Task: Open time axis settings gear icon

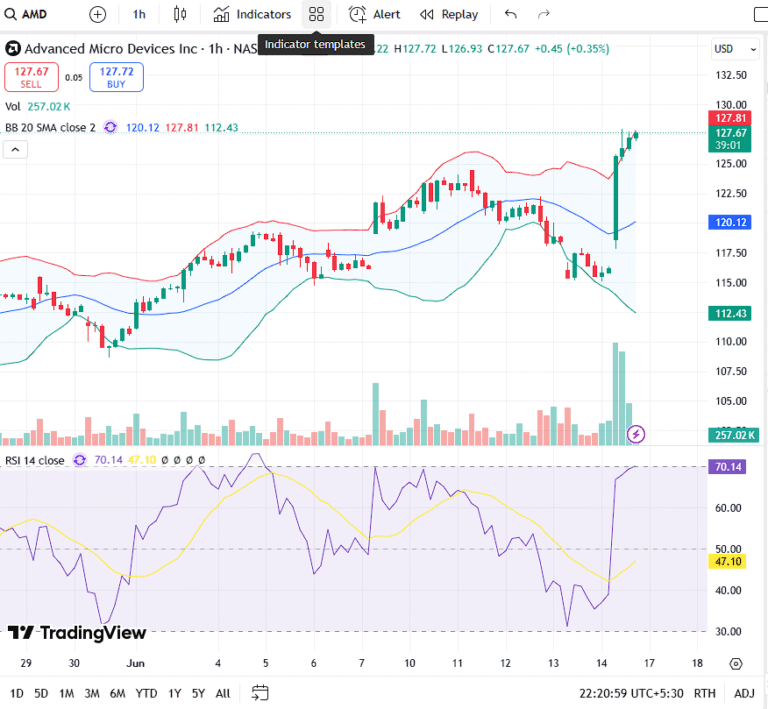Action: click(736, 663)
